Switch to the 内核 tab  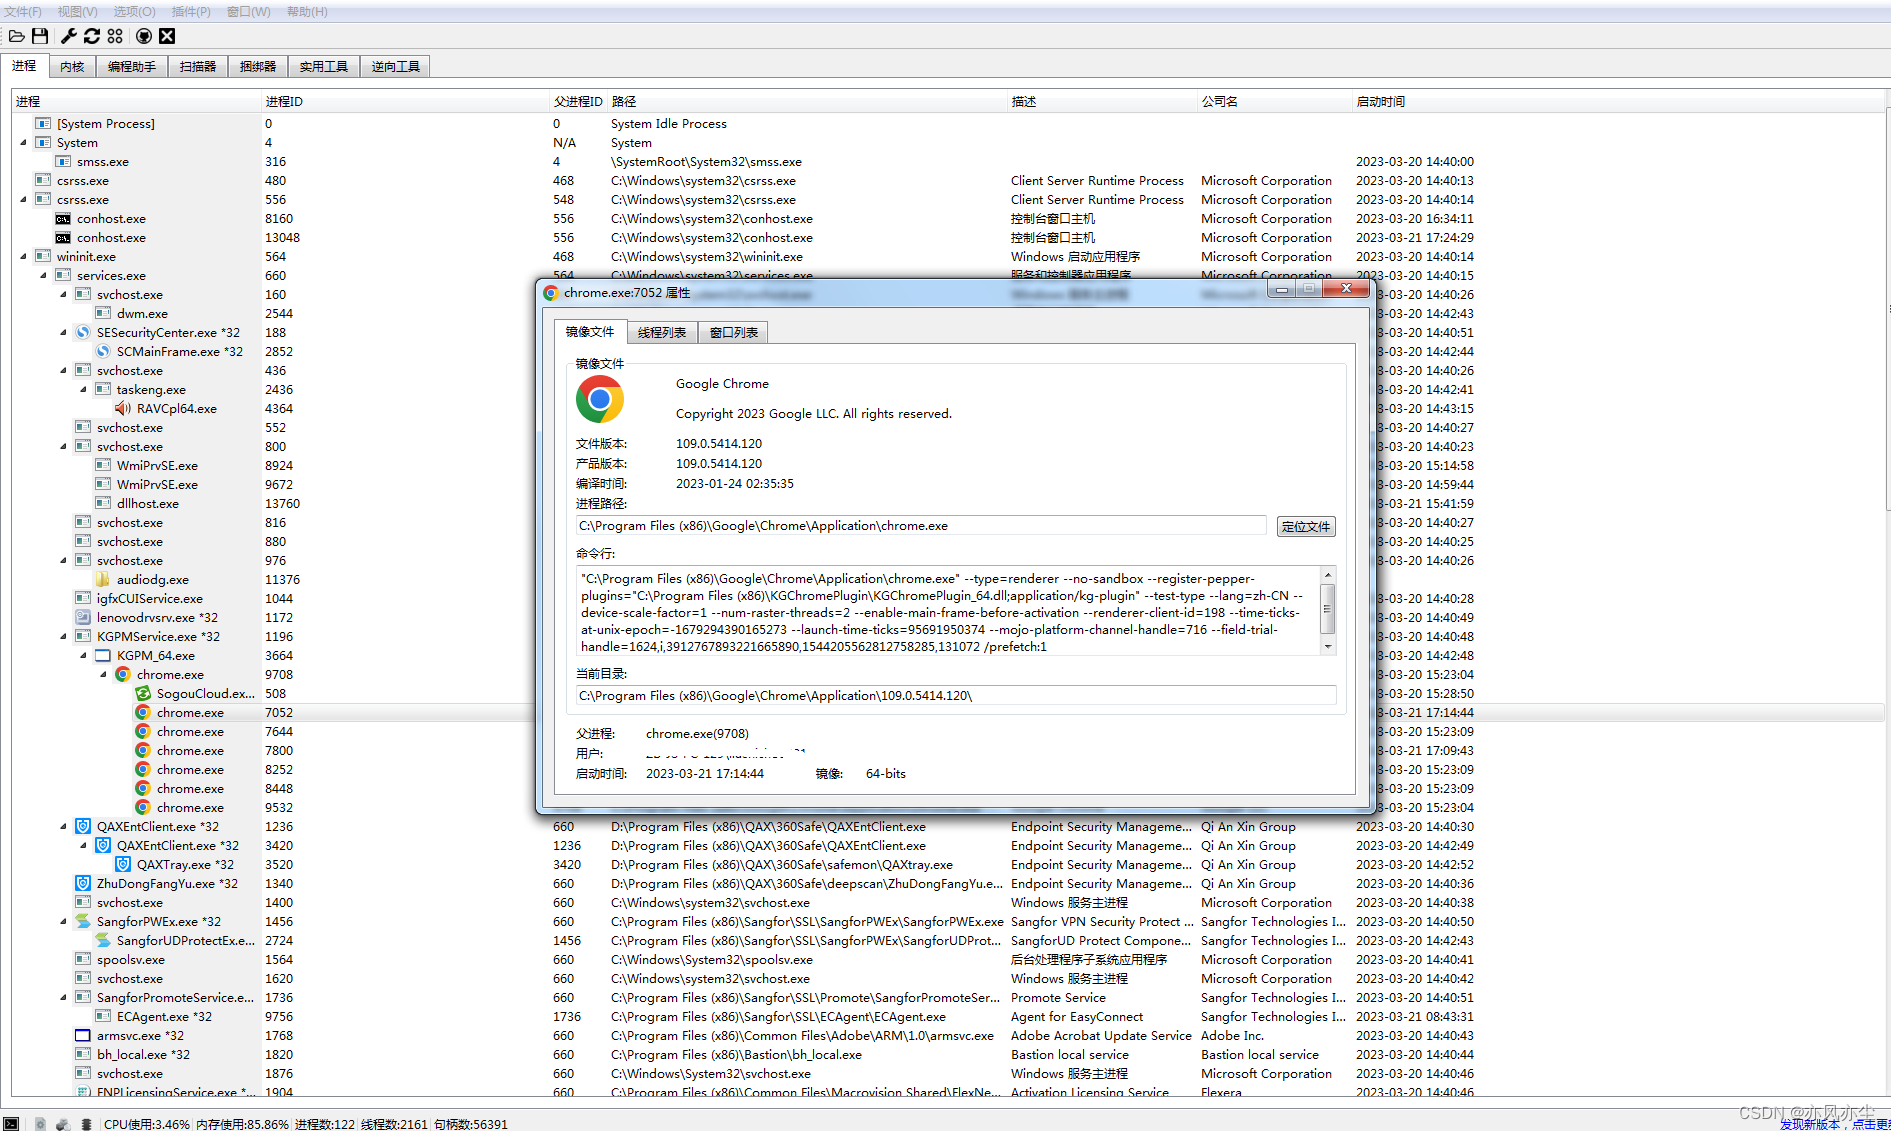[x=72, y=66]
